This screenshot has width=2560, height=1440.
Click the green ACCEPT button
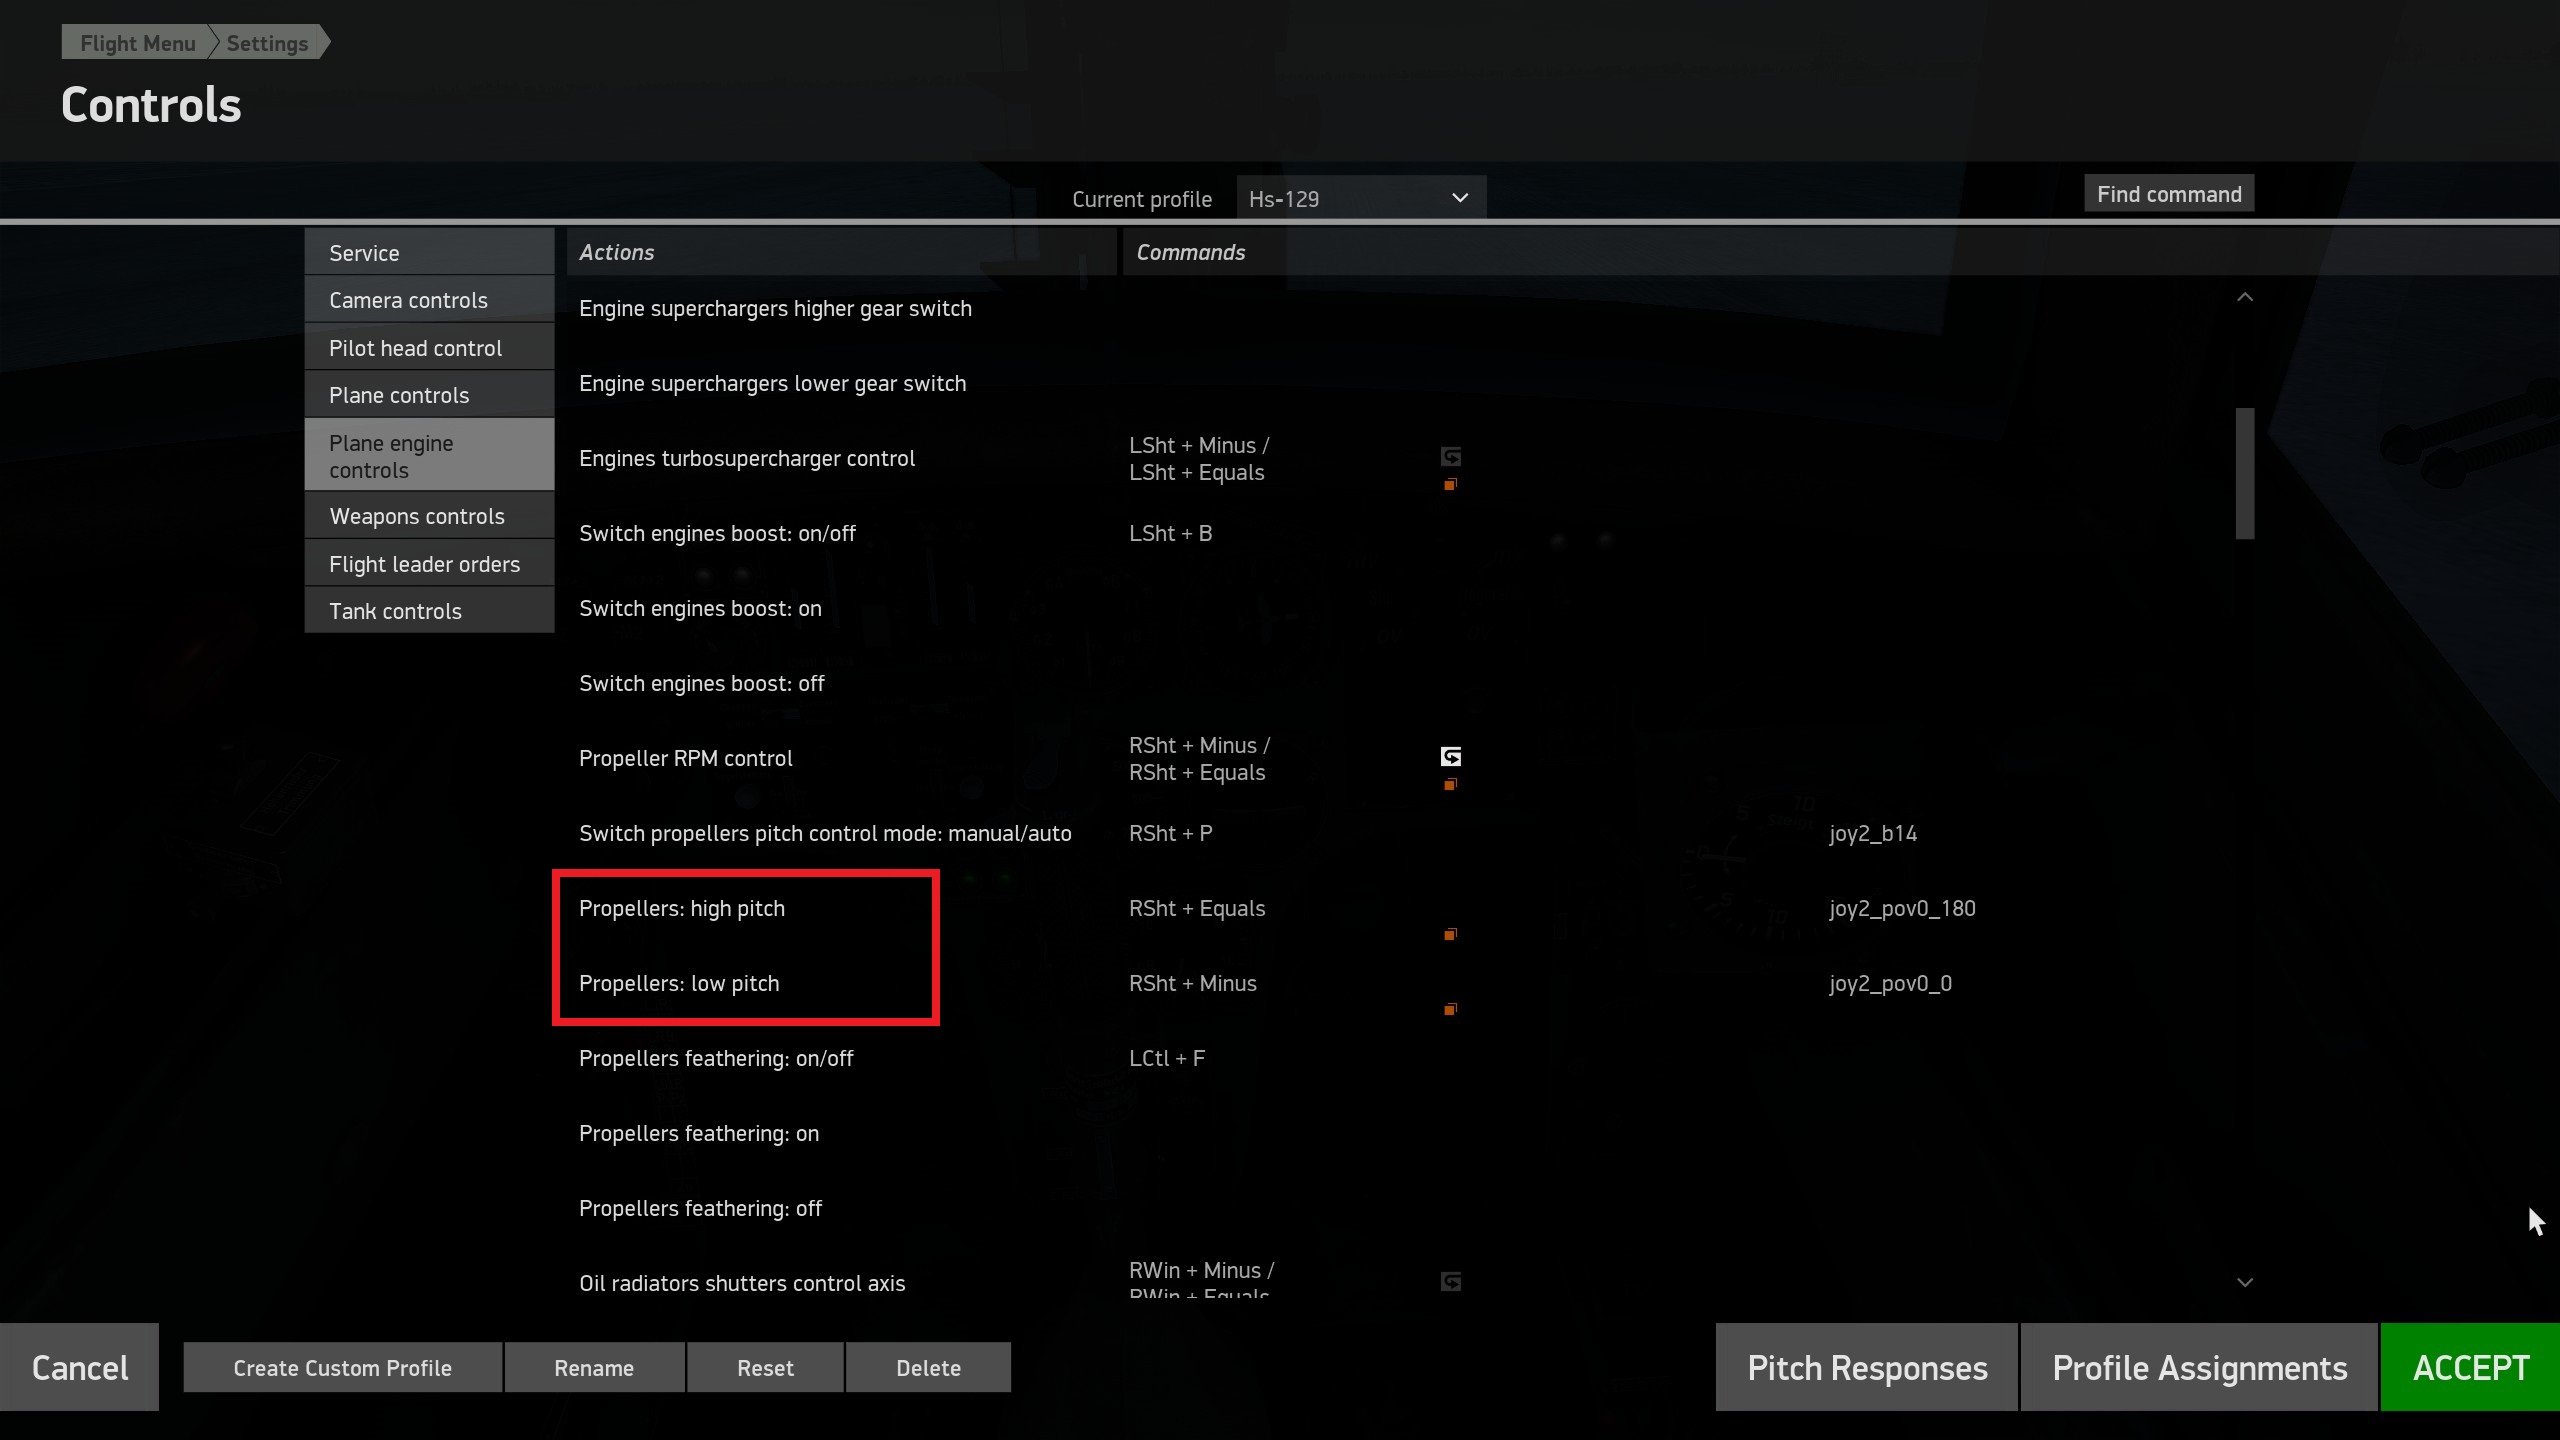[x=2470, y=1367]
